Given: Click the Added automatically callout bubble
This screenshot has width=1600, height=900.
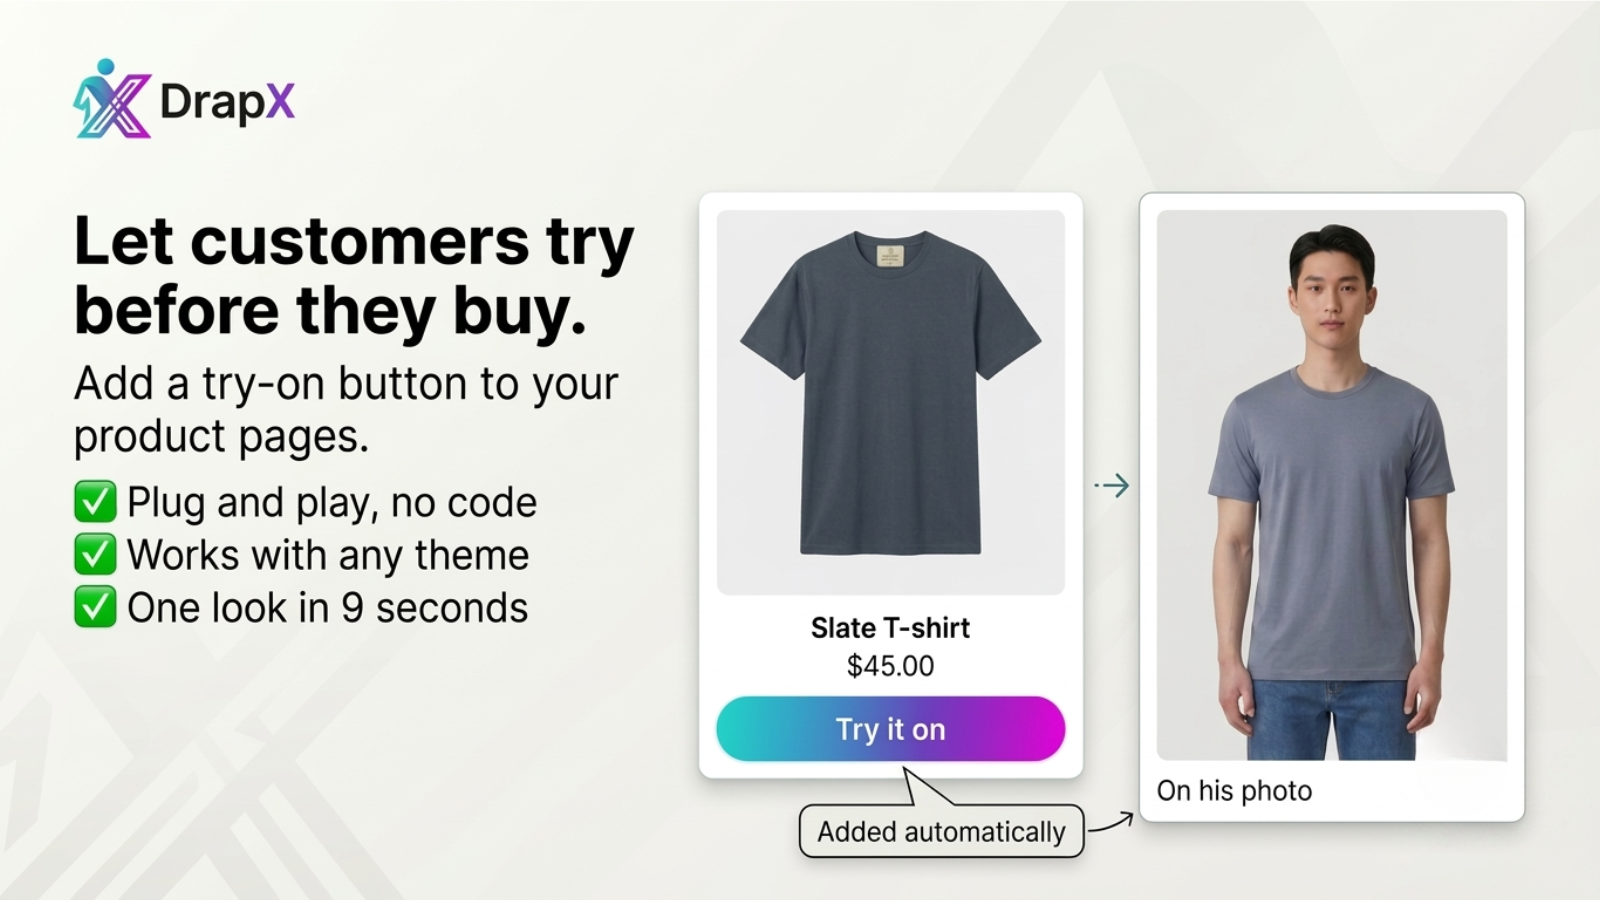Looking at the screenshot, I should 941,831.
